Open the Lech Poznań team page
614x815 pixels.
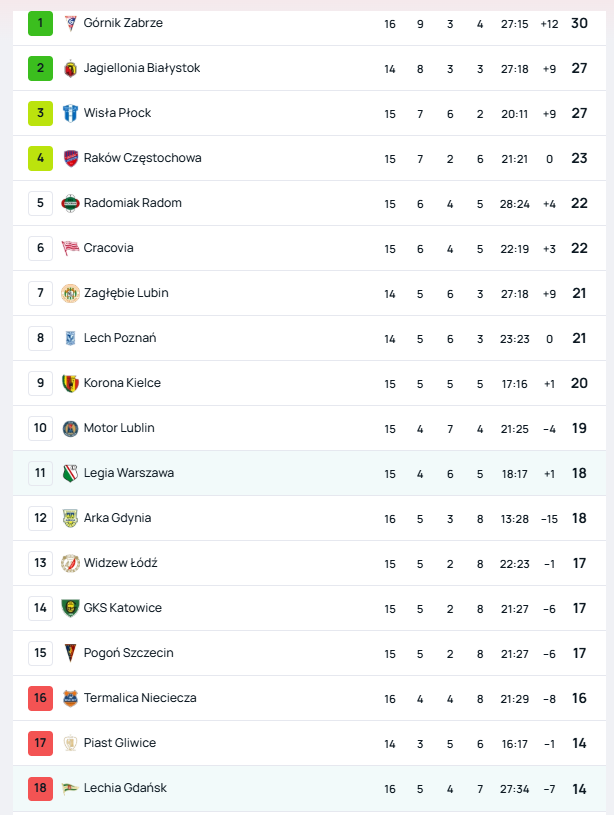pos(120,338)
